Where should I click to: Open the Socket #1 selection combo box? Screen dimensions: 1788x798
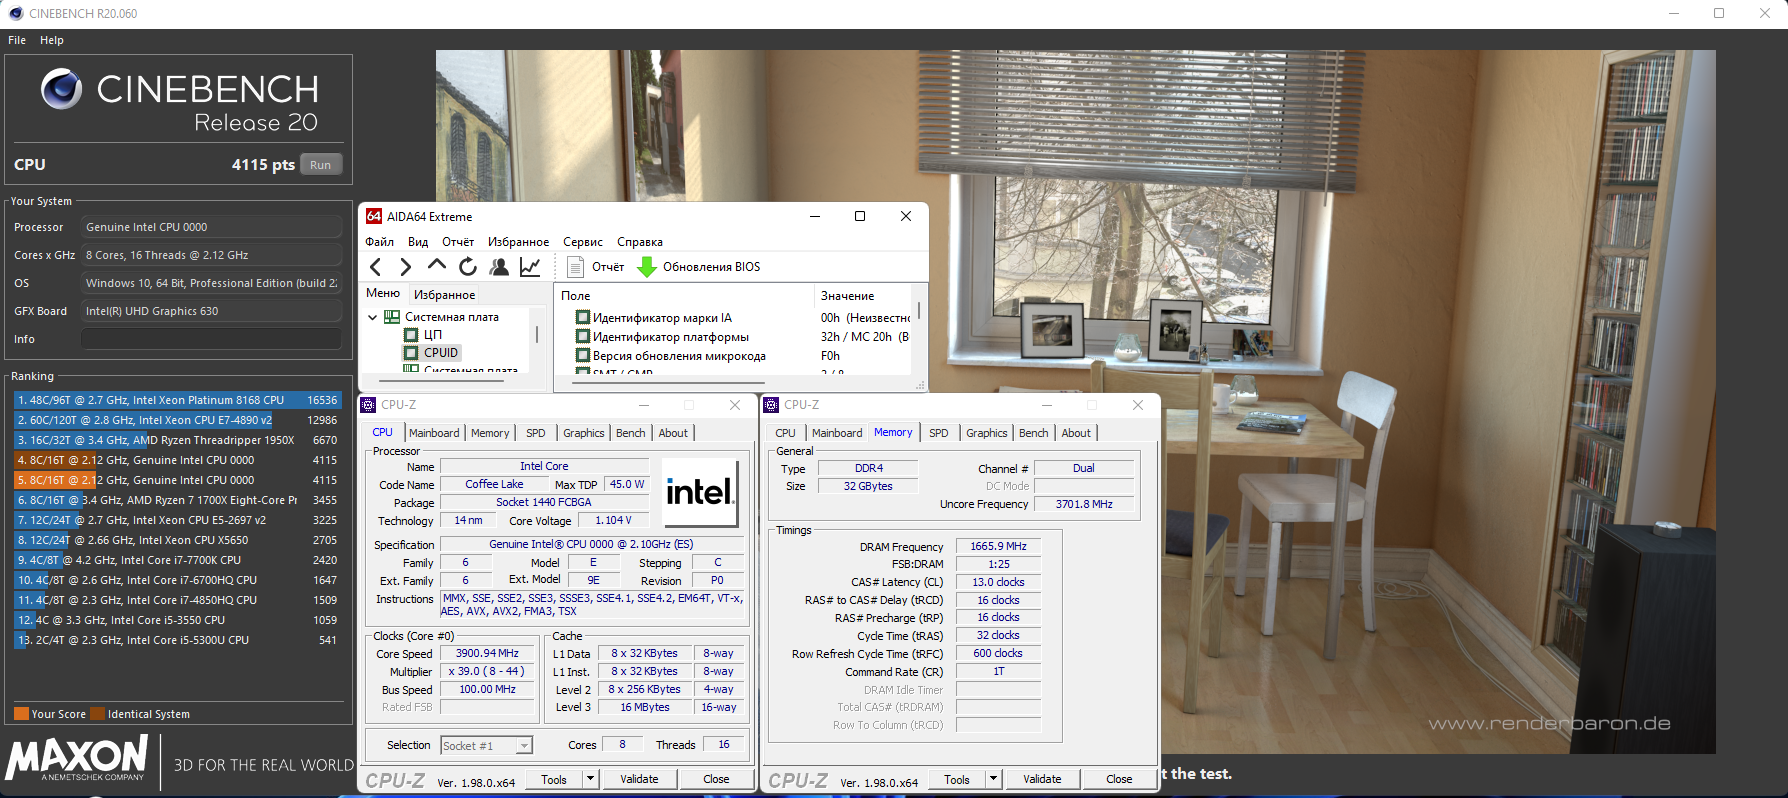486,745
